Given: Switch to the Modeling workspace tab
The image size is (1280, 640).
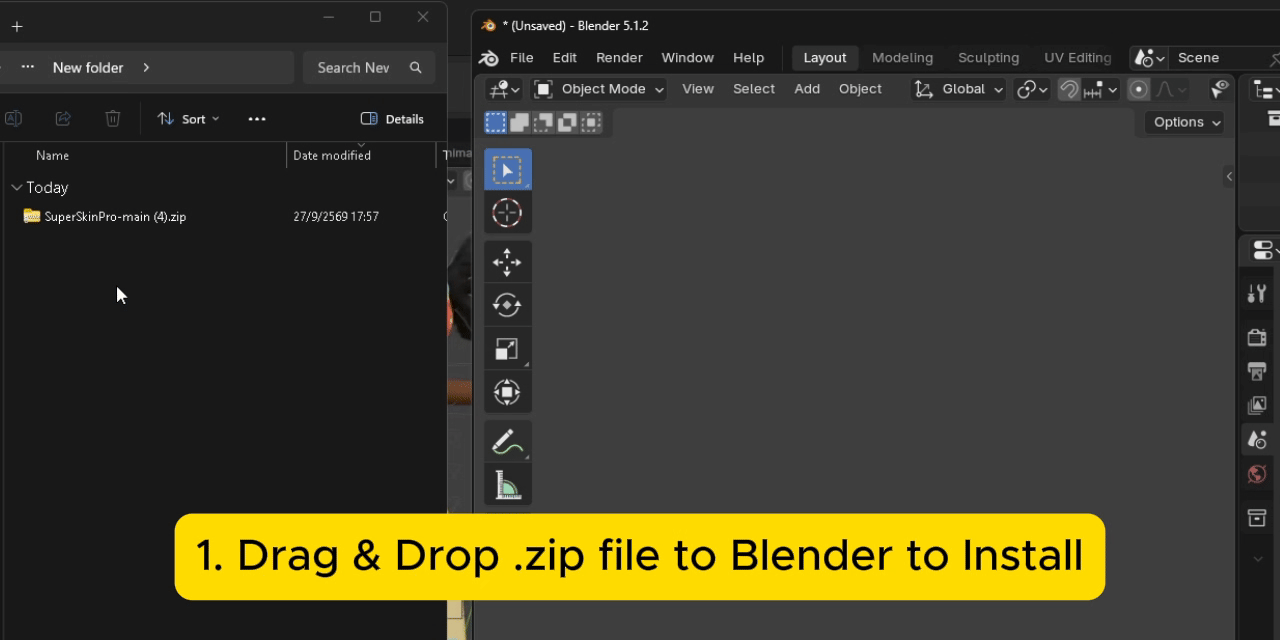Looking at the screenshot, I should [902, 58].
